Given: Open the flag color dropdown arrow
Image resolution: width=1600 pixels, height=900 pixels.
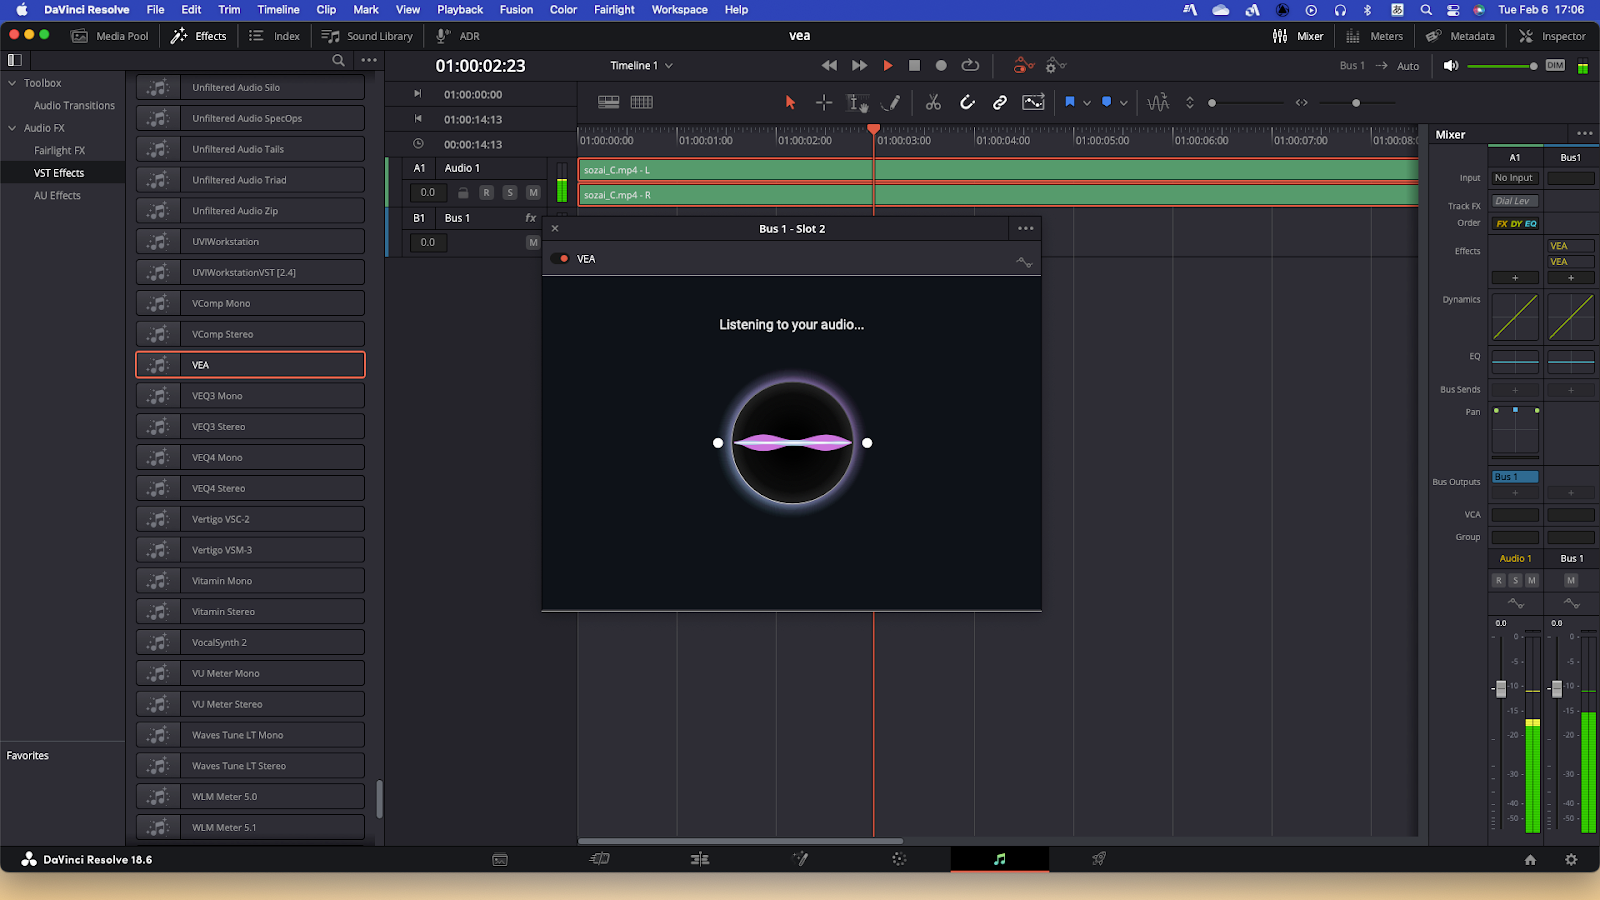Looking at the screenshot, I should click(x=1087, y=103).
